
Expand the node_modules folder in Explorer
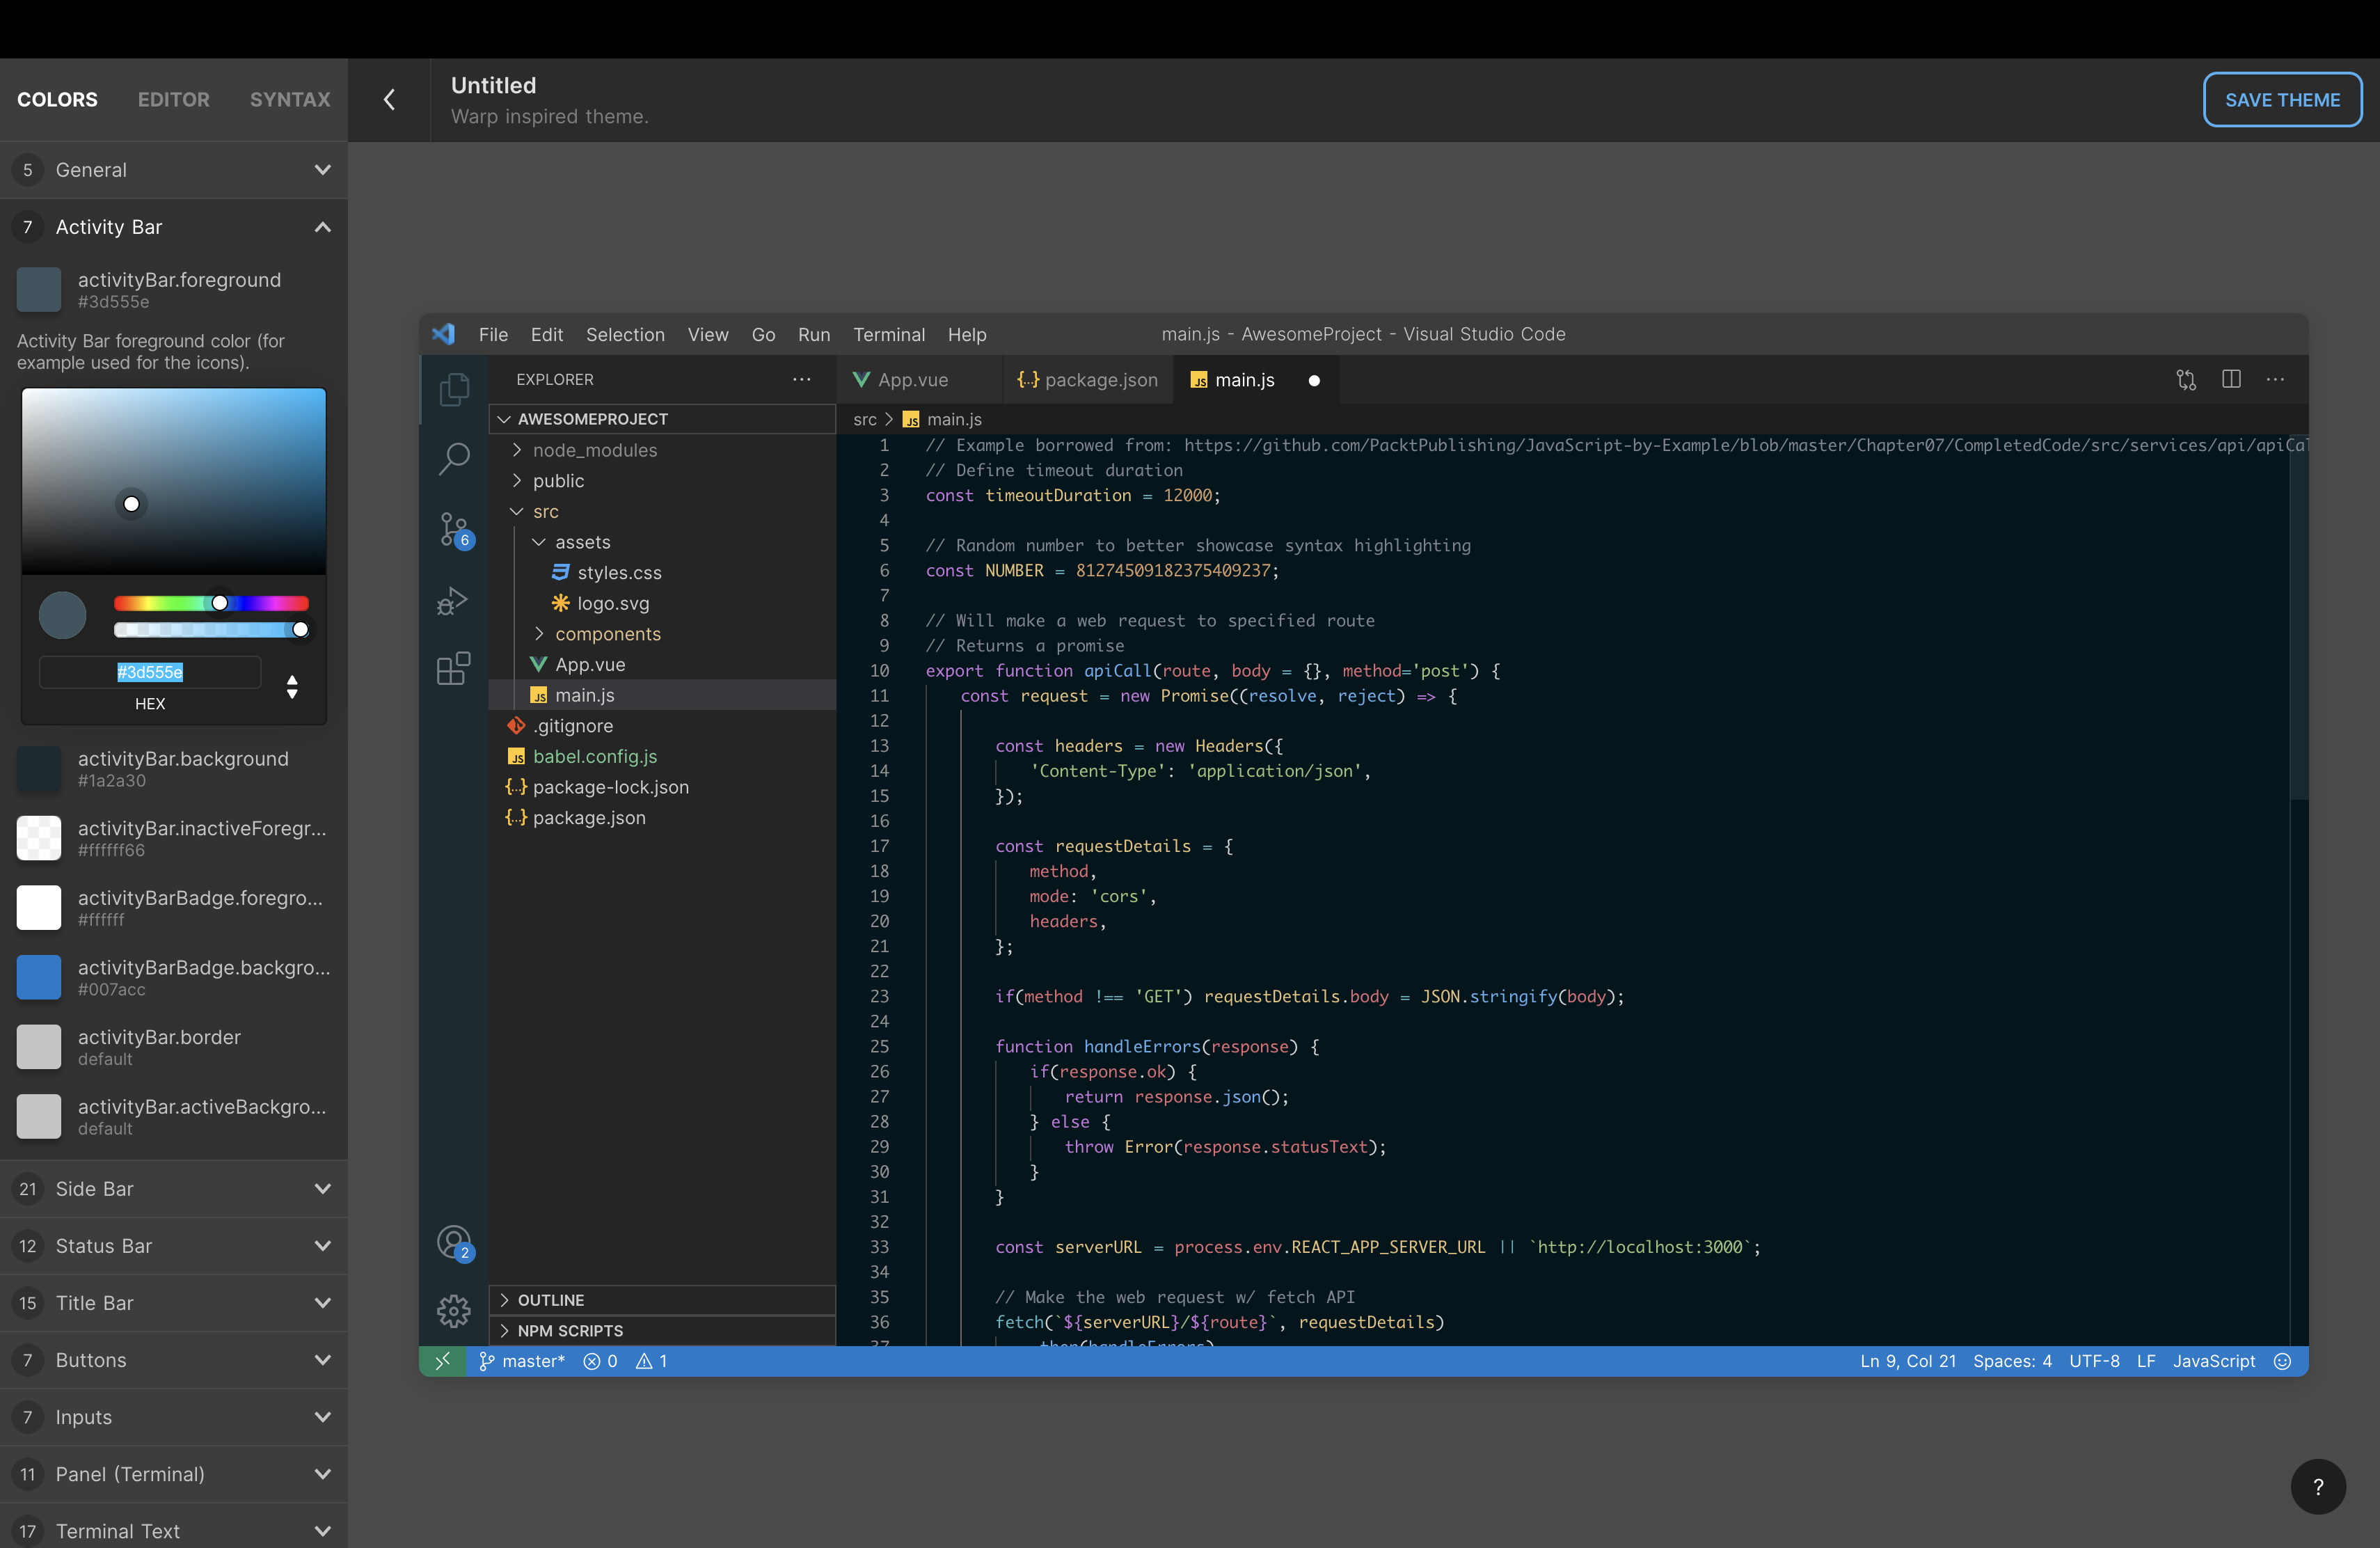tap(517, 450)
